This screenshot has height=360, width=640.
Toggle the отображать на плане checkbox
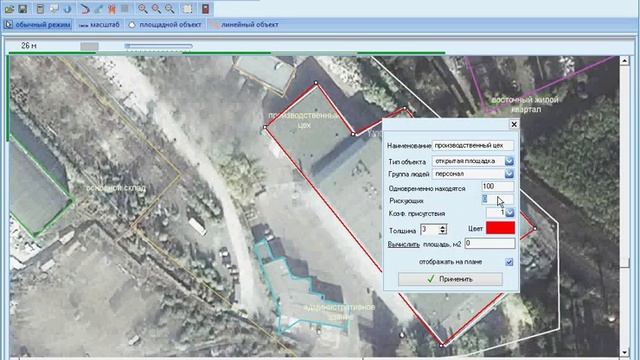pos(509,262)
